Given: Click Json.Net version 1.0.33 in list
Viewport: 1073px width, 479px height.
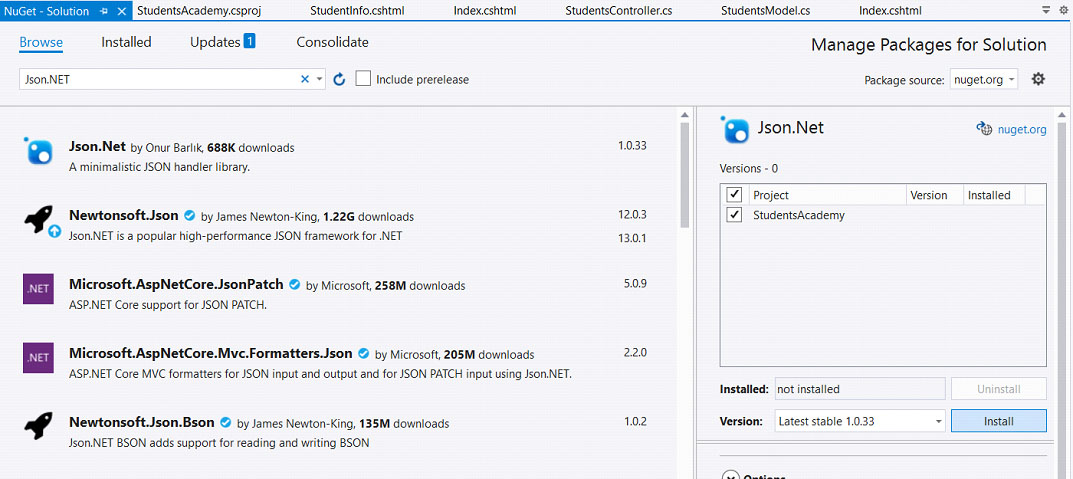Looking at the screenshot, I should 632,146.
